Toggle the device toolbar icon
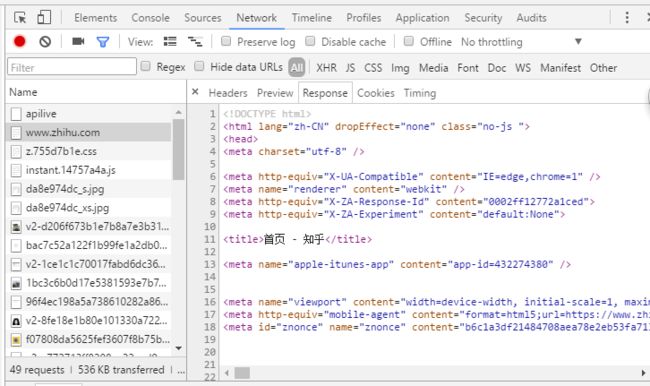The image size is (650, 386). pyautogui.click(x=44, y=17)
